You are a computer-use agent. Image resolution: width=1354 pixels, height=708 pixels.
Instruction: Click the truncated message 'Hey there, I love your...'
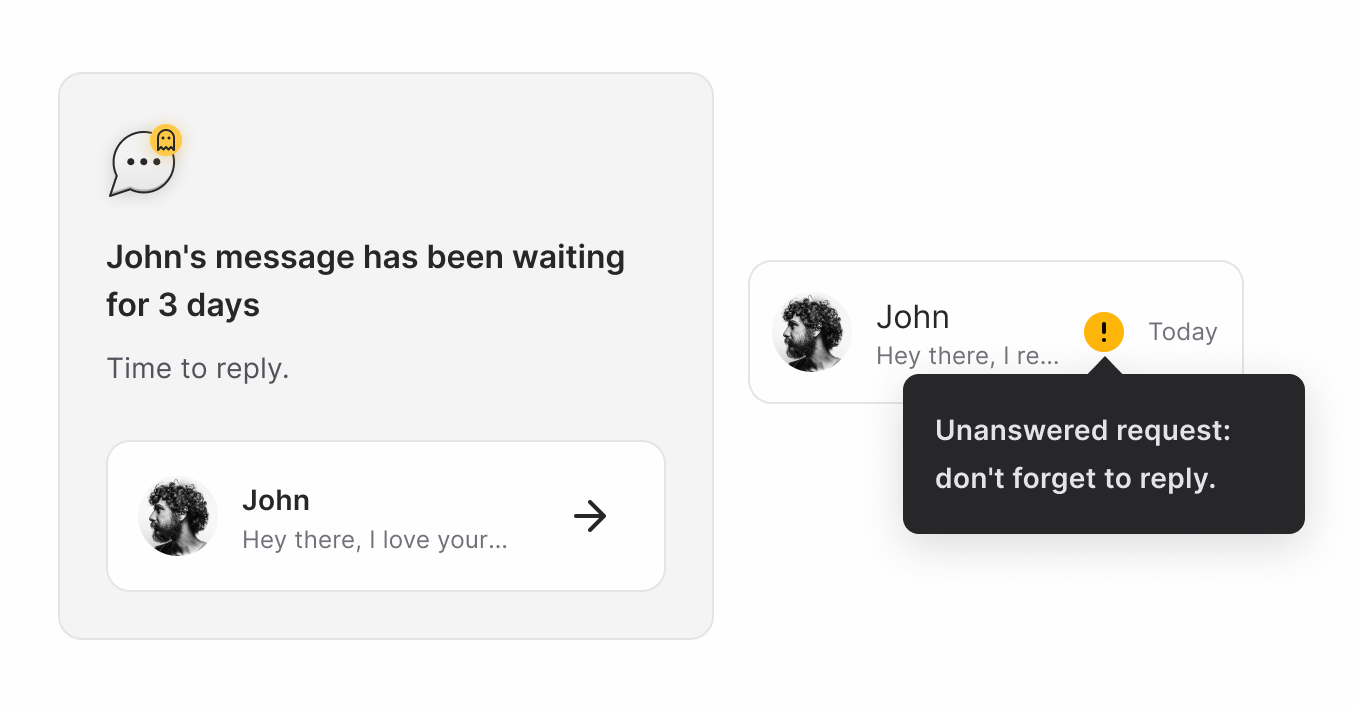(373, 539)
